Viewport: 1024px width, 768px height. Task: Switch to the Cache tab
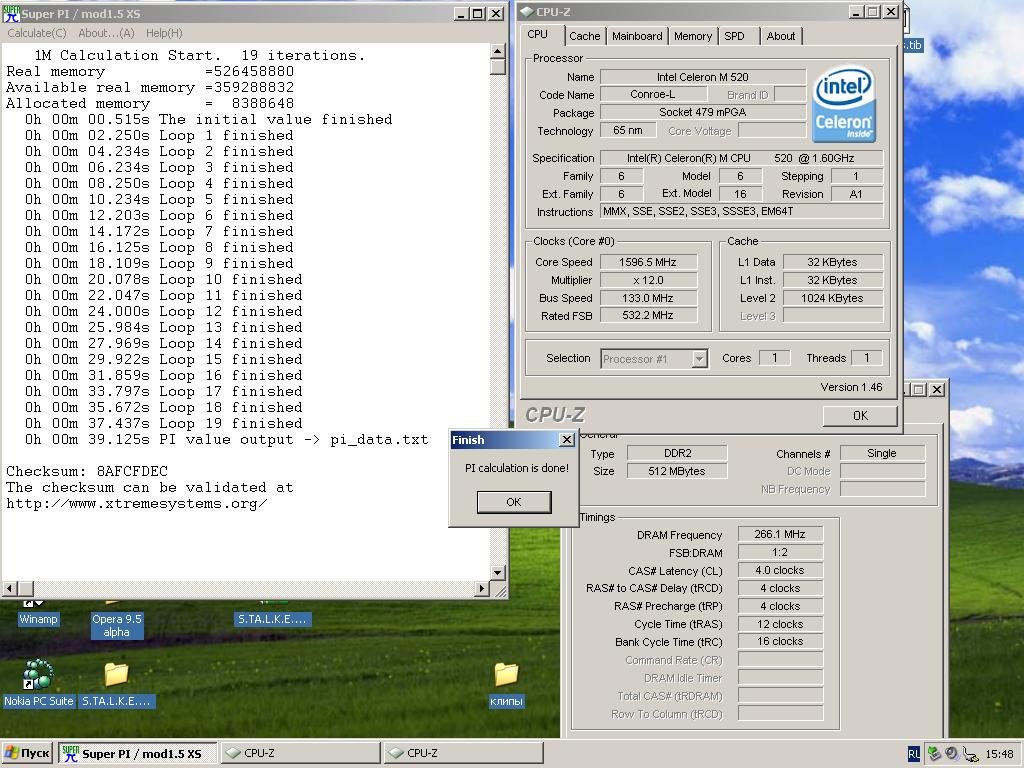(584, 36)
